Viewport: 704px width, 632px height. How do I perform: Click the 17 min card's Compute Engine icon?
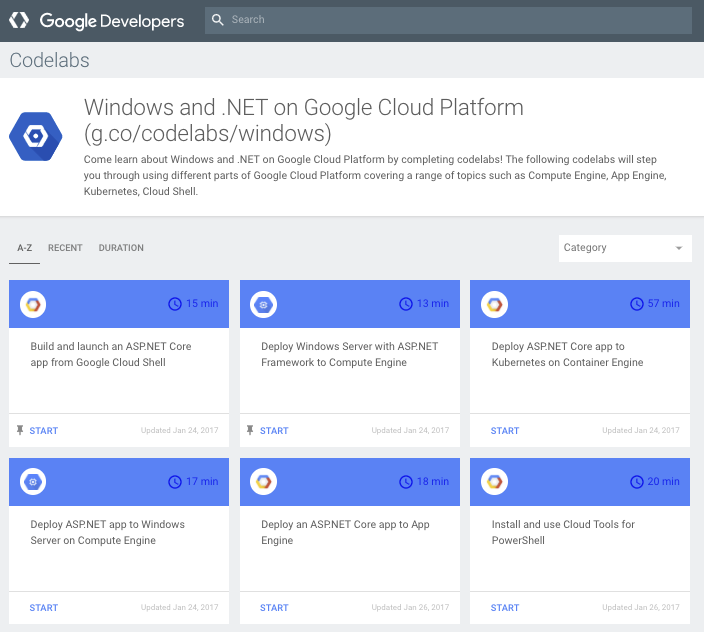tap(33, 482)
